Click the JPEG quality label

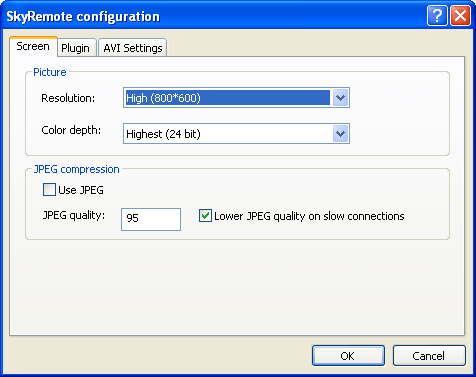[74, 215]
